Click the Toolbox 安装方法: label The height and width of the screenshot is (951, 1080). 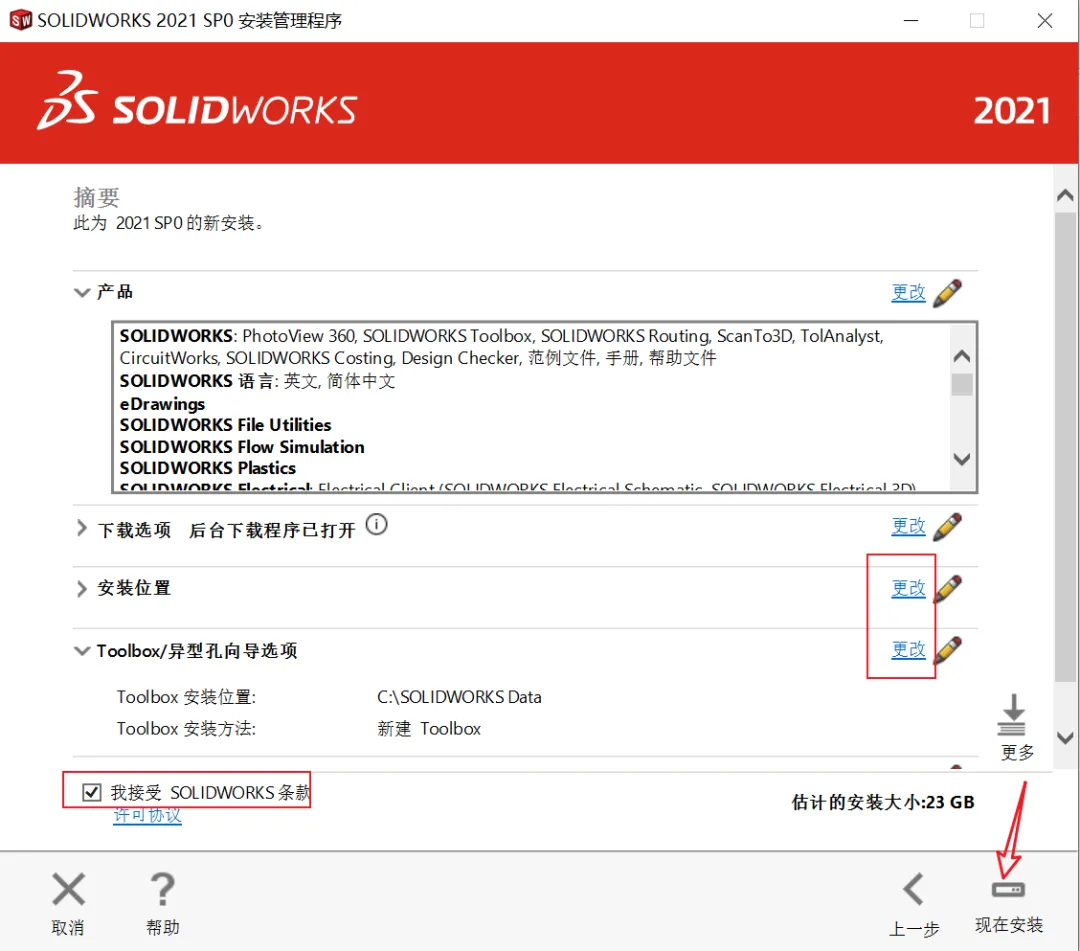(186, 729)
